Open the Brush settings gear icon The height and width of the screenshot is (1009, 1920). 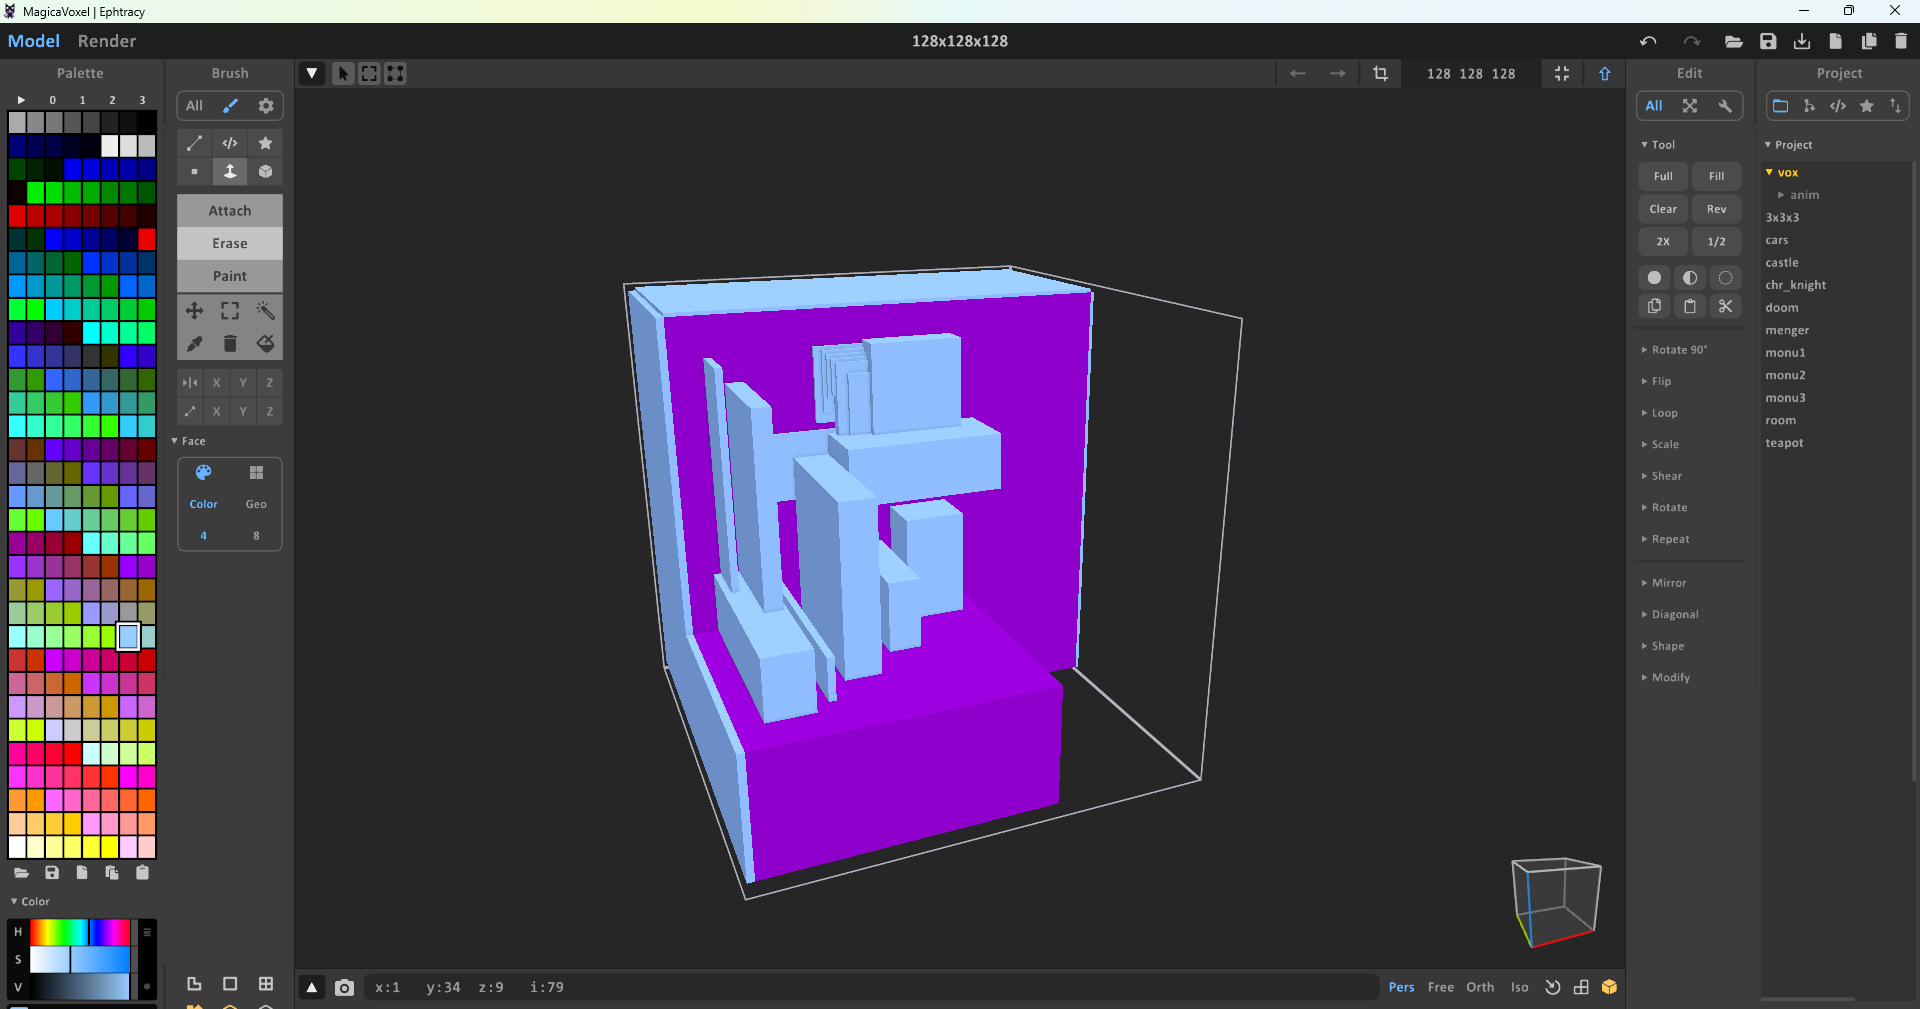tap(265, 106)
